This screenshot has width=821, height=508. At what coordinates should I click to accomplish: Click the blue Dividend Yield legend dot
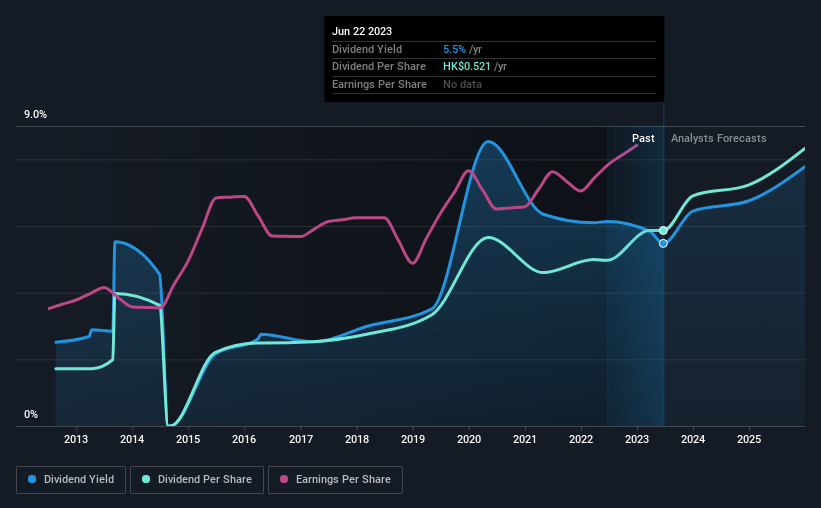(x=32, y=479)
